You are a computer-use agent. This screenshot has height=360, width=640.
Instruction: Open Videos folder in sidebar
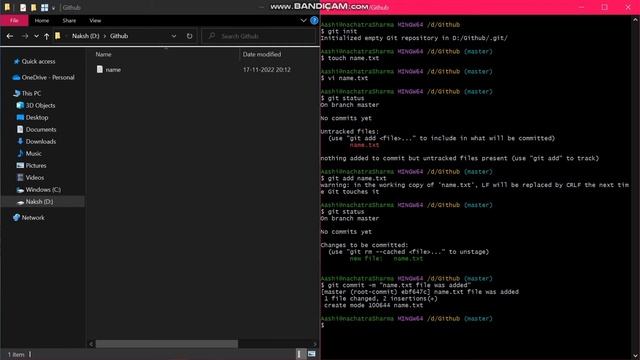click(34, 178)
